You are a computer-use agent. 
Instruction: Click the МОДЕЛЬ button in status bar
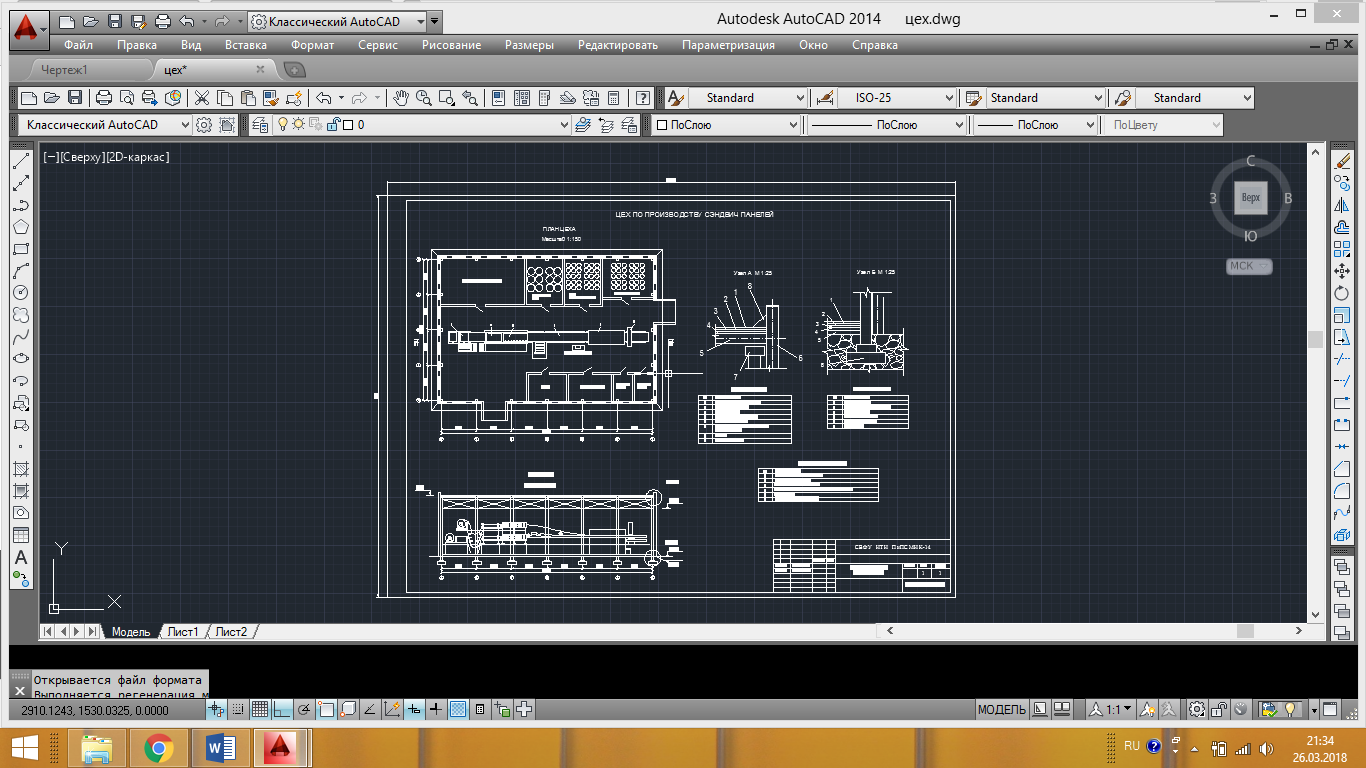[1002, 710]
